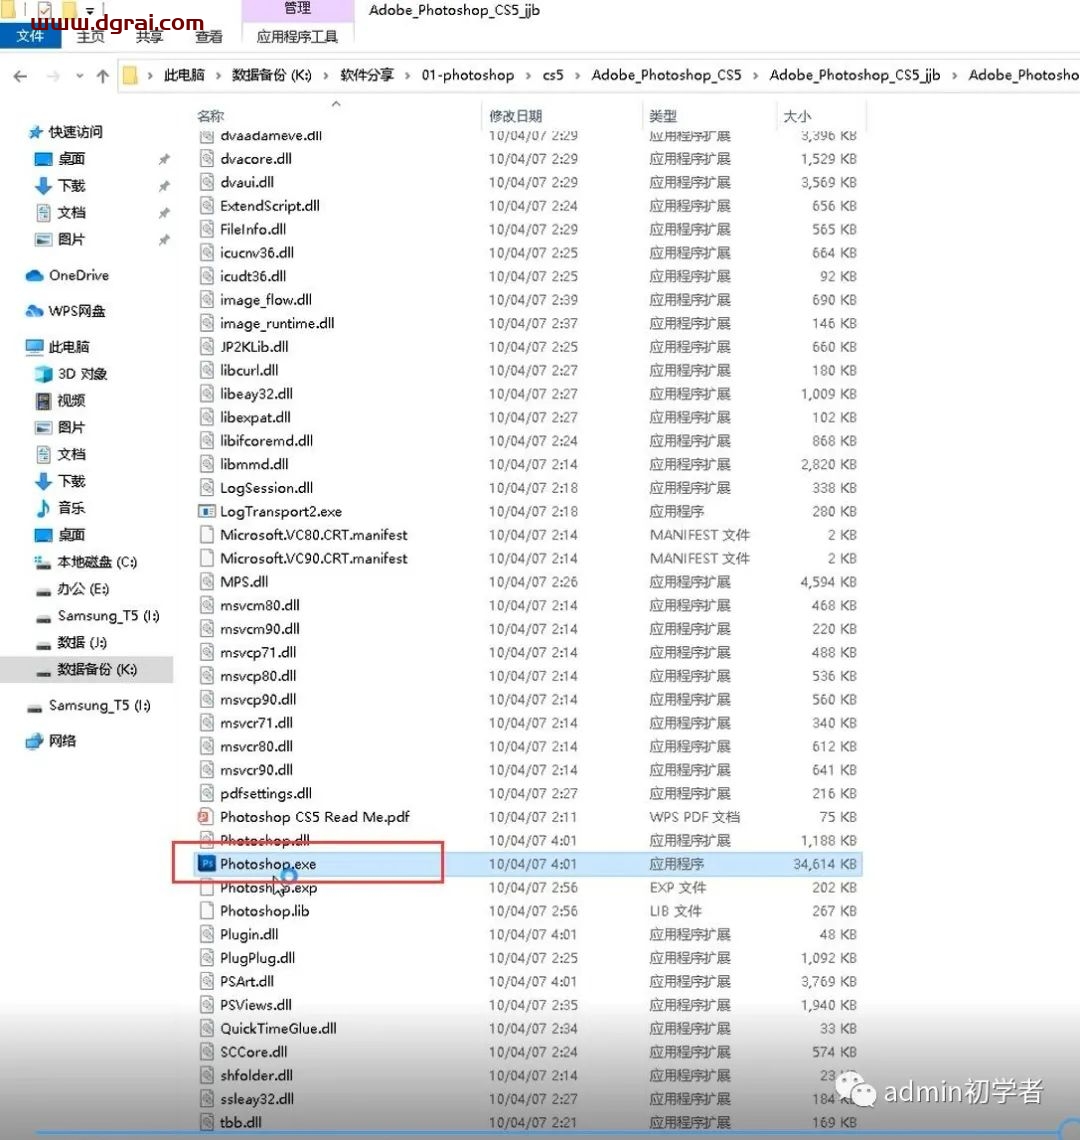Viewport: 1080px width, 1140px height.
Task: Expand breadcrumb chevron after 此电脑
Action: (218, 76)
